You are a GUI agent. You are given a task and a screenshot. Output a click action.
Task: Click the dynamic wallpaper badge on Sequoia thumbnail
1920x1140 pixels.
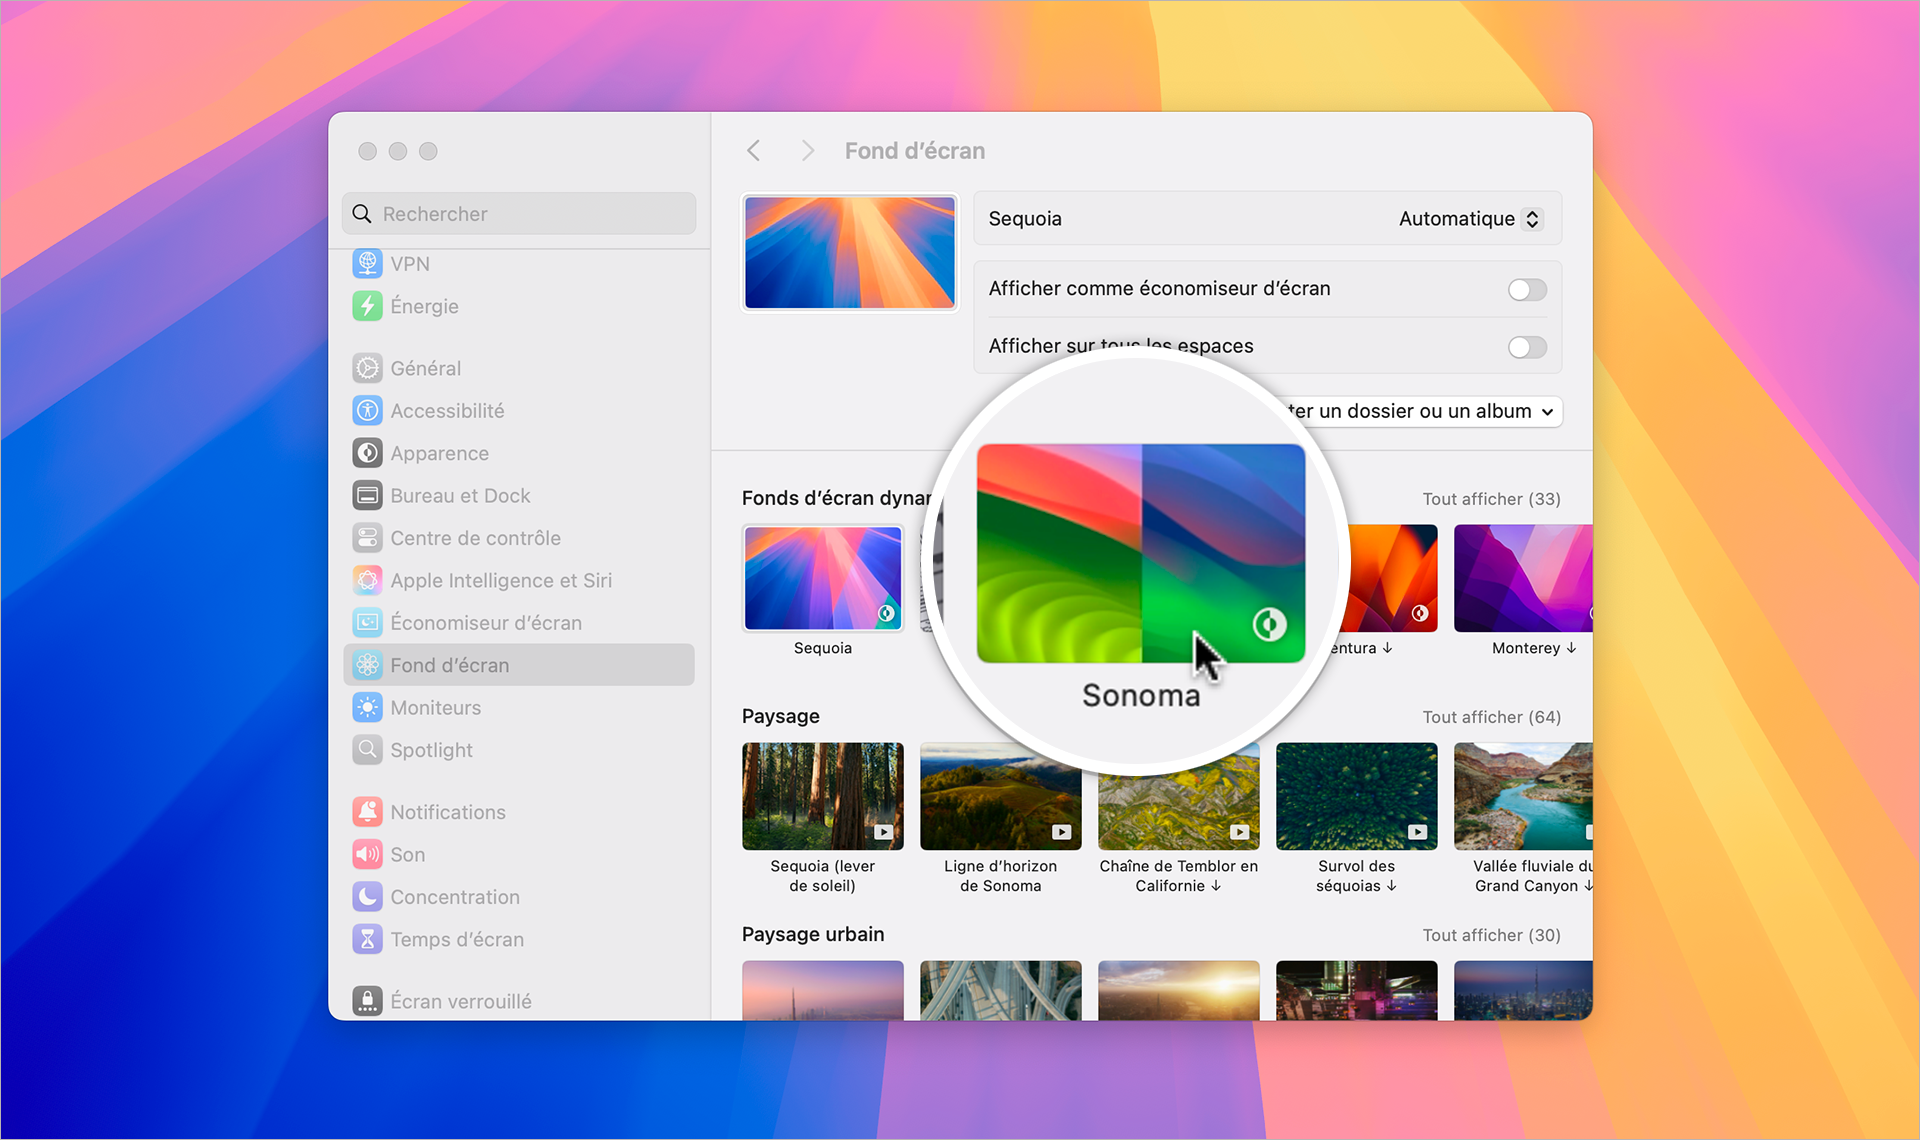(x=885, y=615)
